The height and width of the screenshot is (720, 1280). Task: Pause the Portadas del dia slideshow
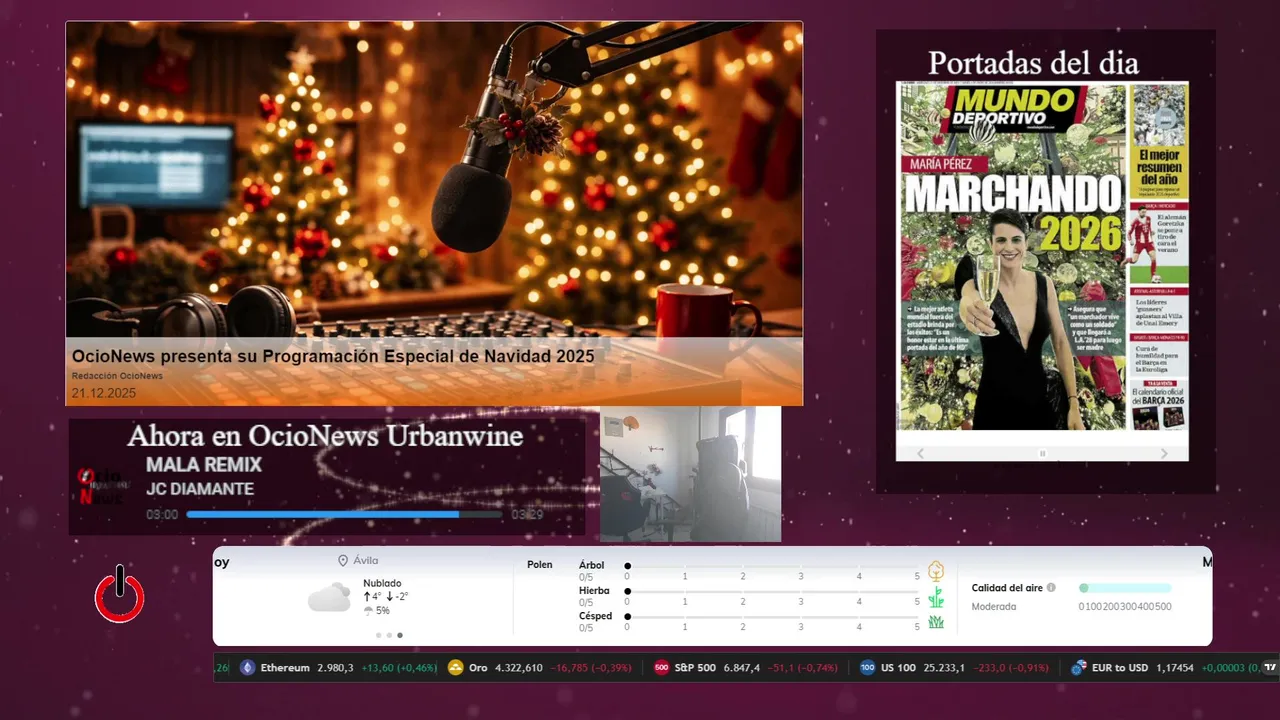[1042, 453]
